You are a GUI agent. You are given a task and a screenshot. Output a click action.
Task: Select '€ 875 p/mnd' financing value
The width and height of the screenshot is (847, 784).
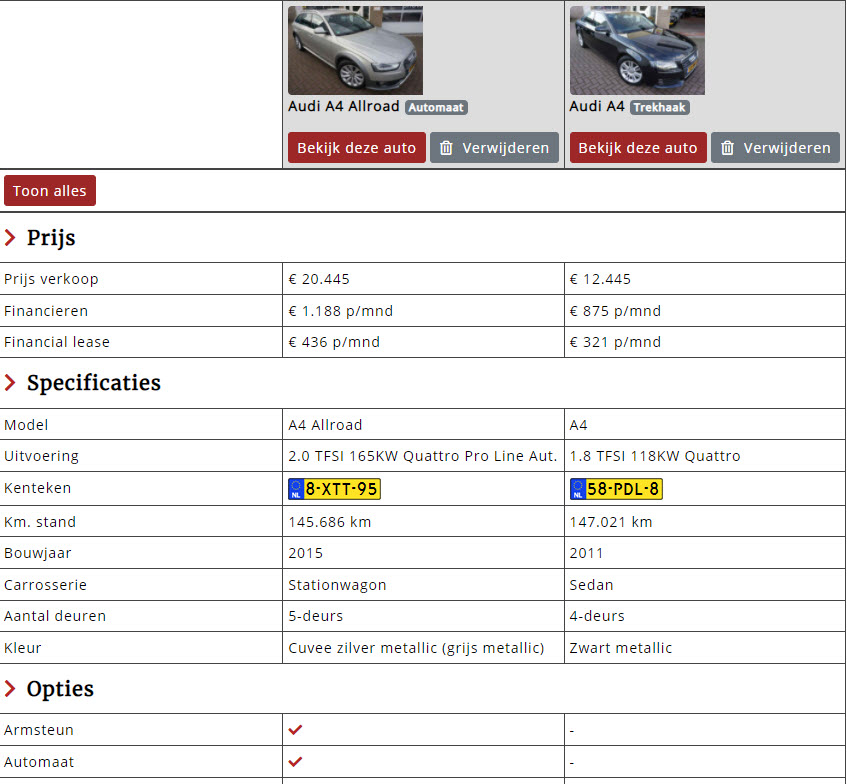pyautogui.click(x=615, y=311)
